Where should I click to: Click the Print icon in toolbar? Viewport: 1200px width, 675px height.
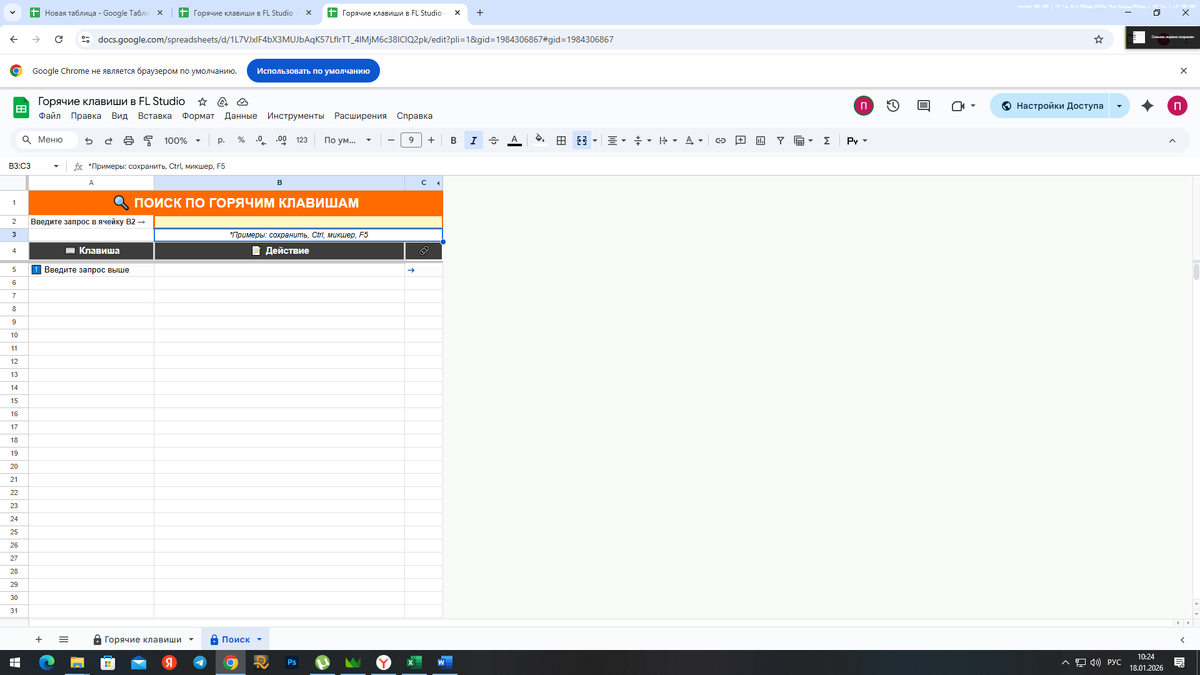128,141
